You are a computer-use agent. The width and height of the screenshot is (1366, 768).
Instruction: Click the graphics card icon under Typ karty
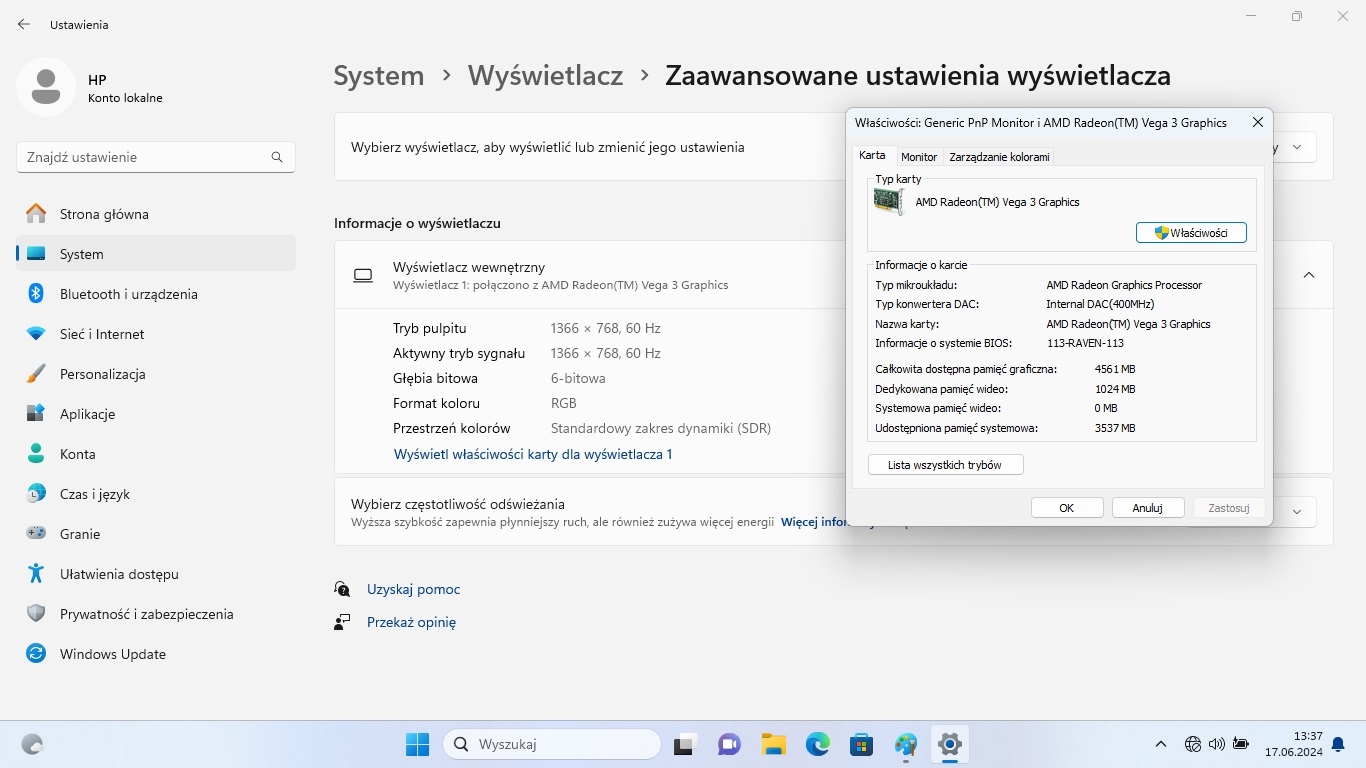click(x=889, y=201)
